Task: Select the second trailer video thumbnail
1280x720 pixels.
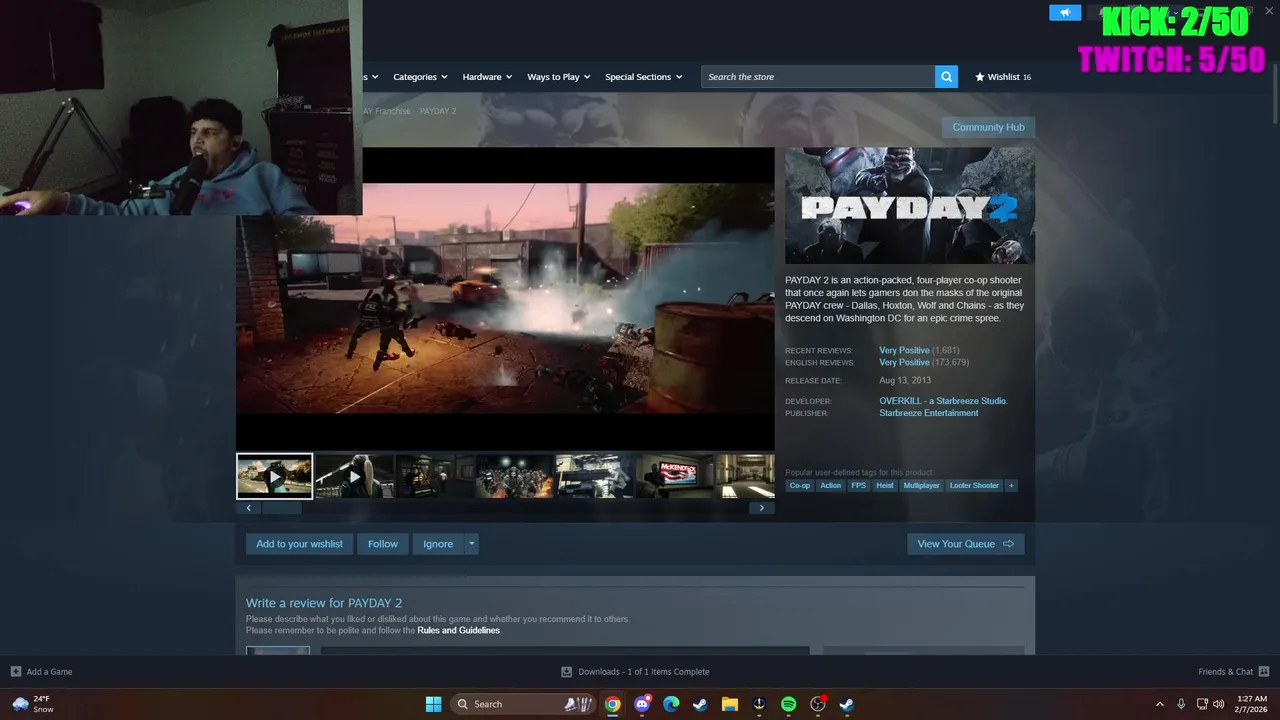Action: pos(354,476)
